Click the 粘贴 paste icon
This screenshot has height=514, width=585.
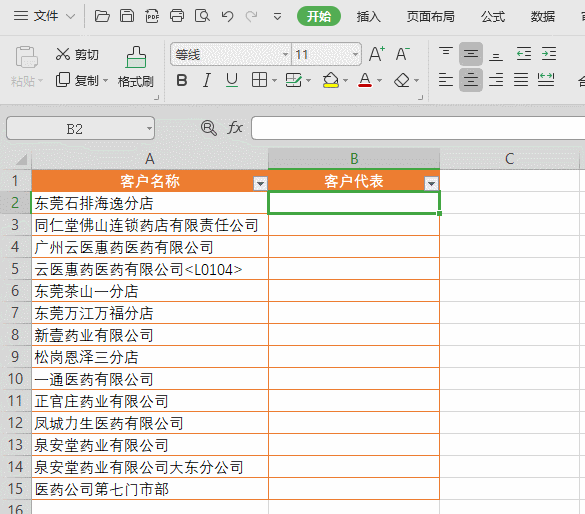click(26, 57)
